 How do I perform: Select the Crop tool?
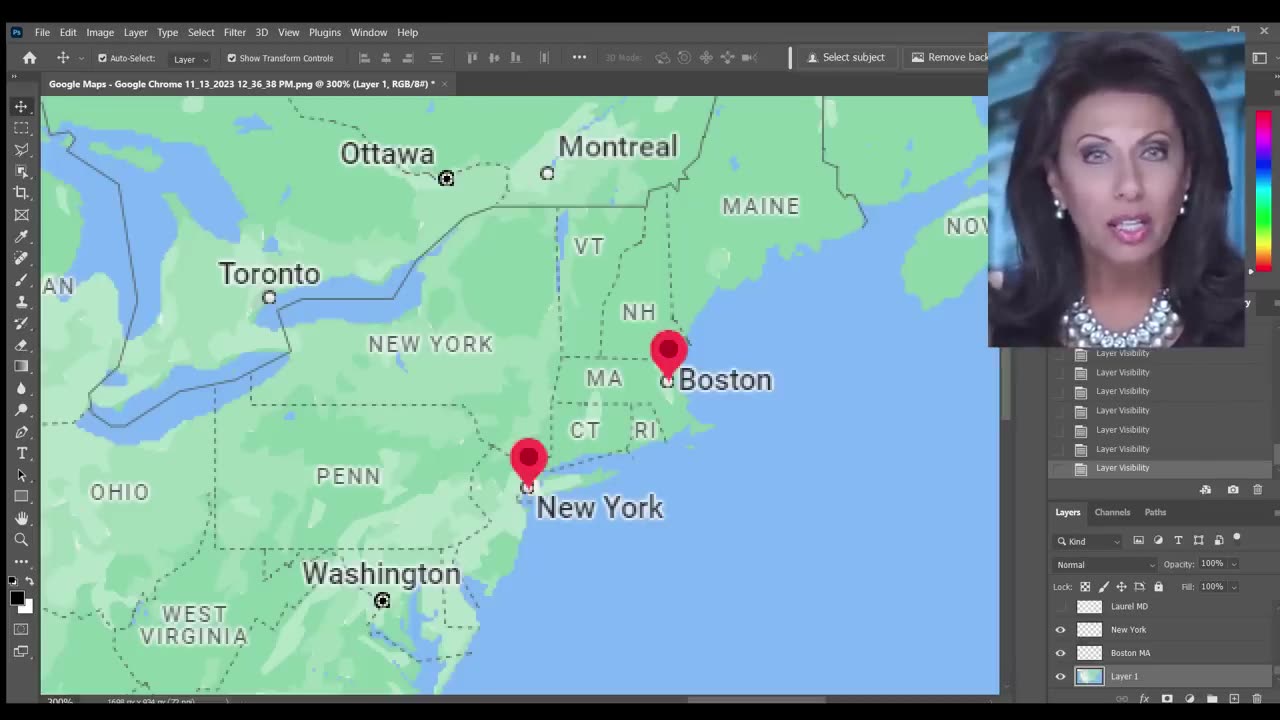(x=21, y=193)
